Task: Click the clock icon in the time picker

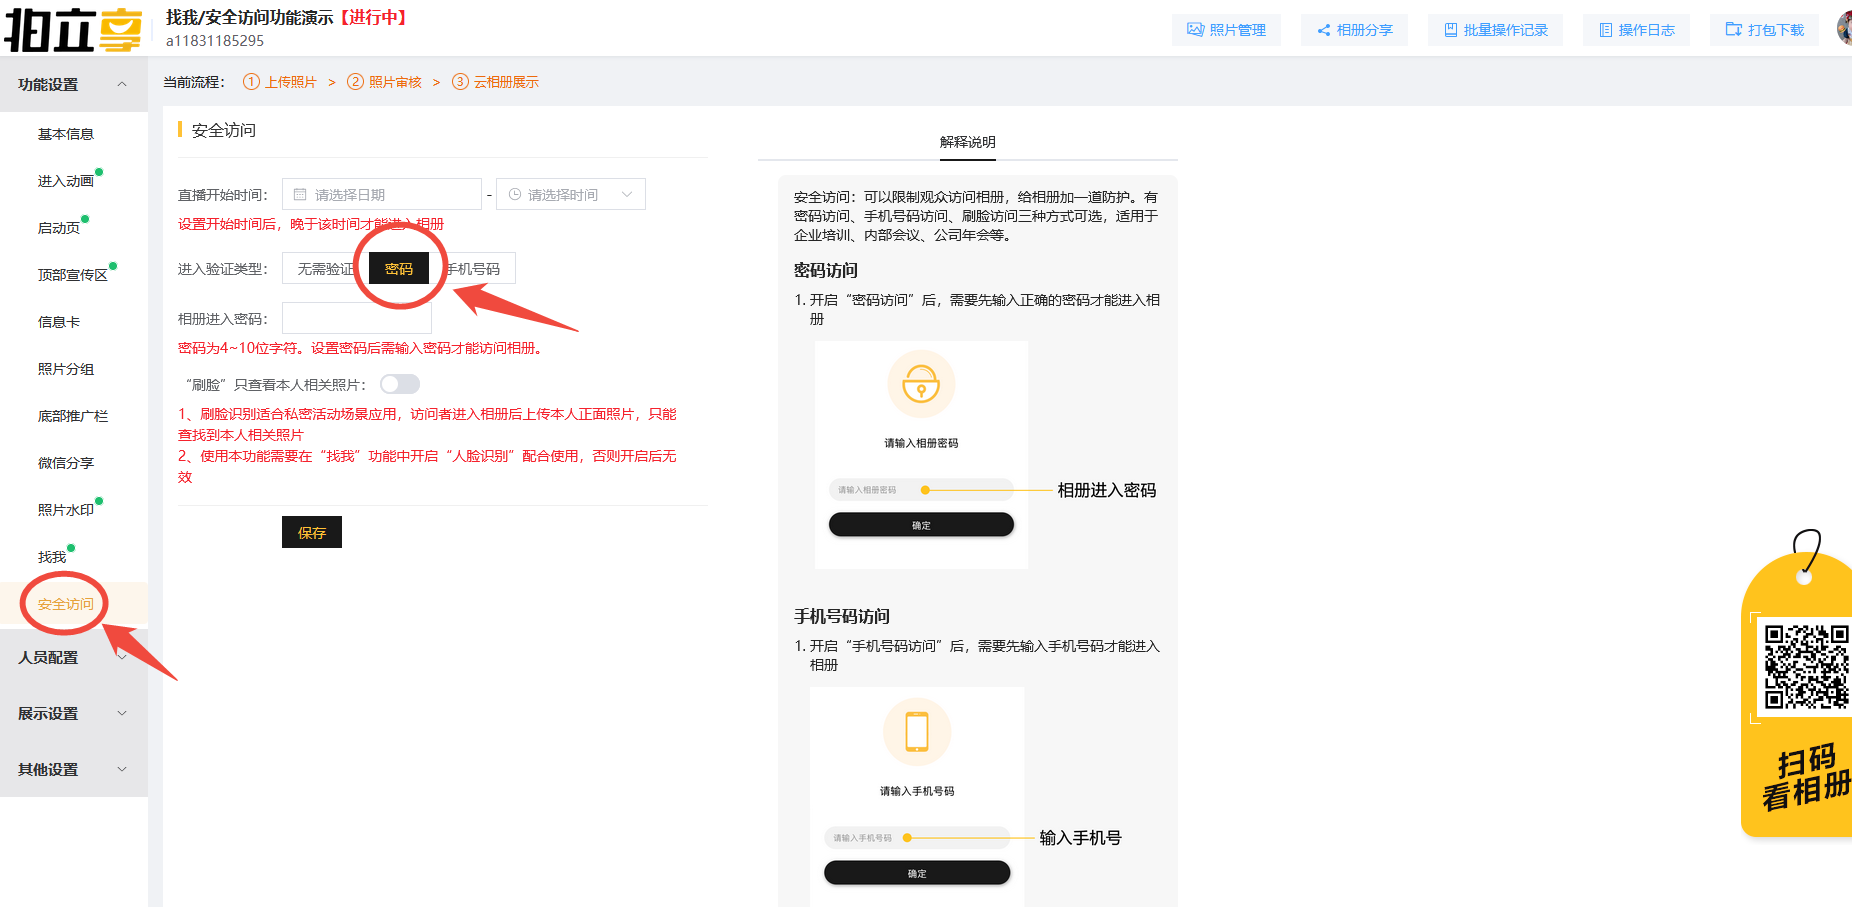Action: (x=515, y=193)
